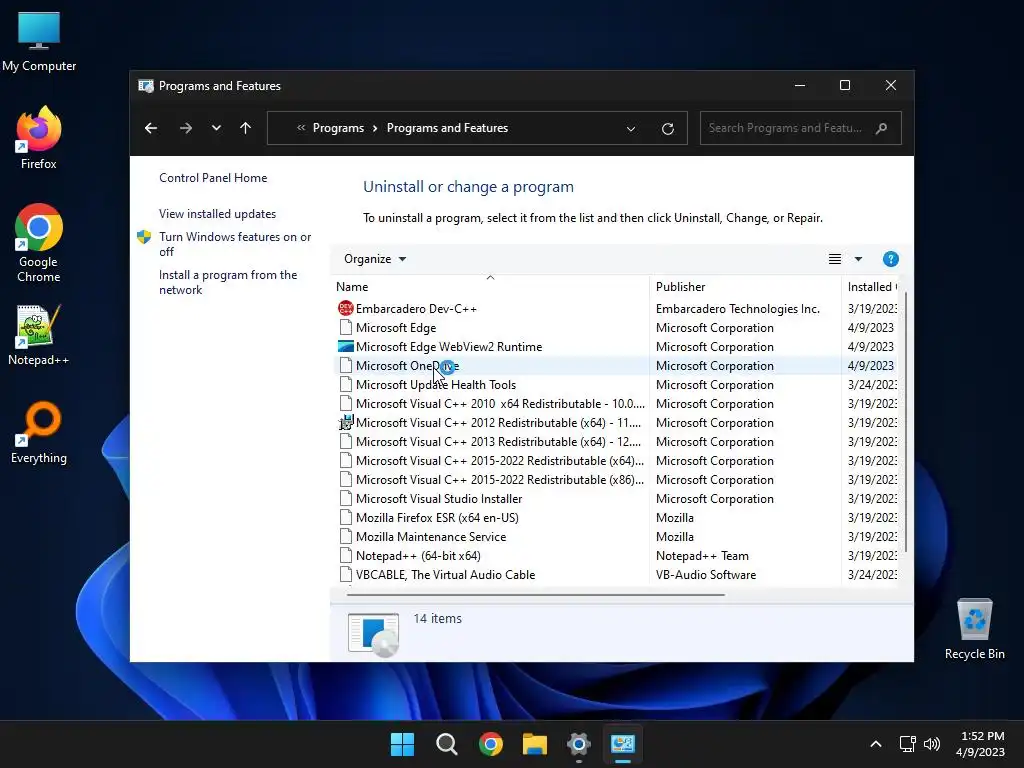Click the volume speaker tray icon
Viewport: 1024px width, 768px height.
click(932, 744)
